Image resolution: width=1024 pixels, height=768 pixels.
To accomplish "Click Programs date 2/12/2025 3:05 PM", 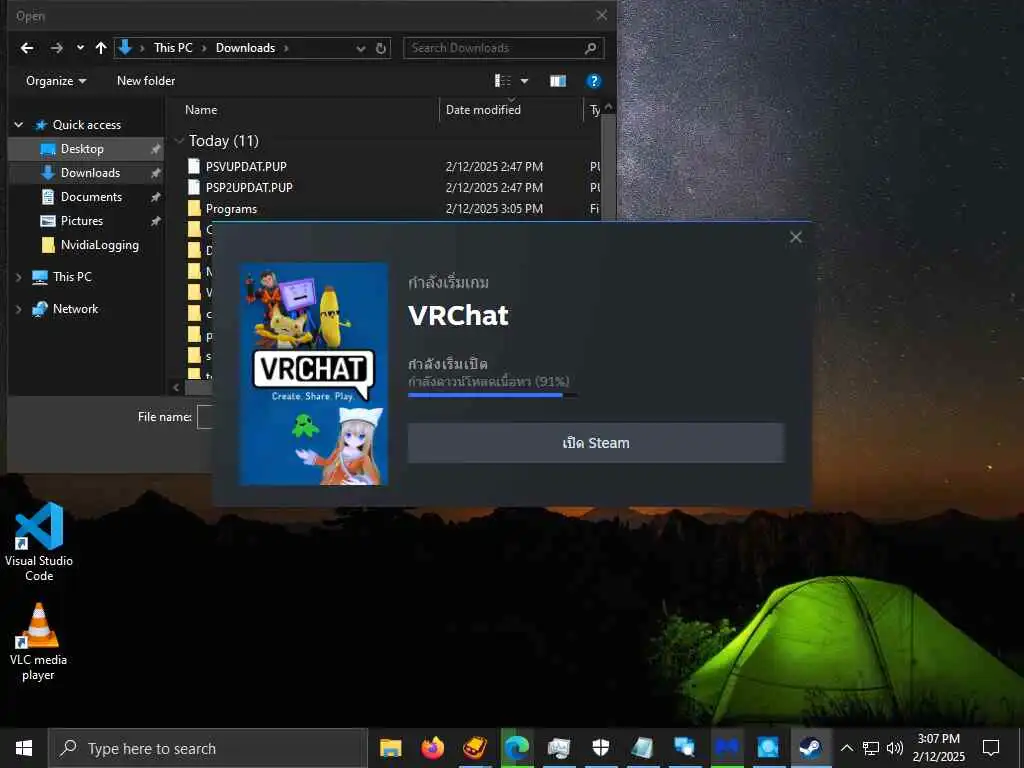I will pos(494,208).
